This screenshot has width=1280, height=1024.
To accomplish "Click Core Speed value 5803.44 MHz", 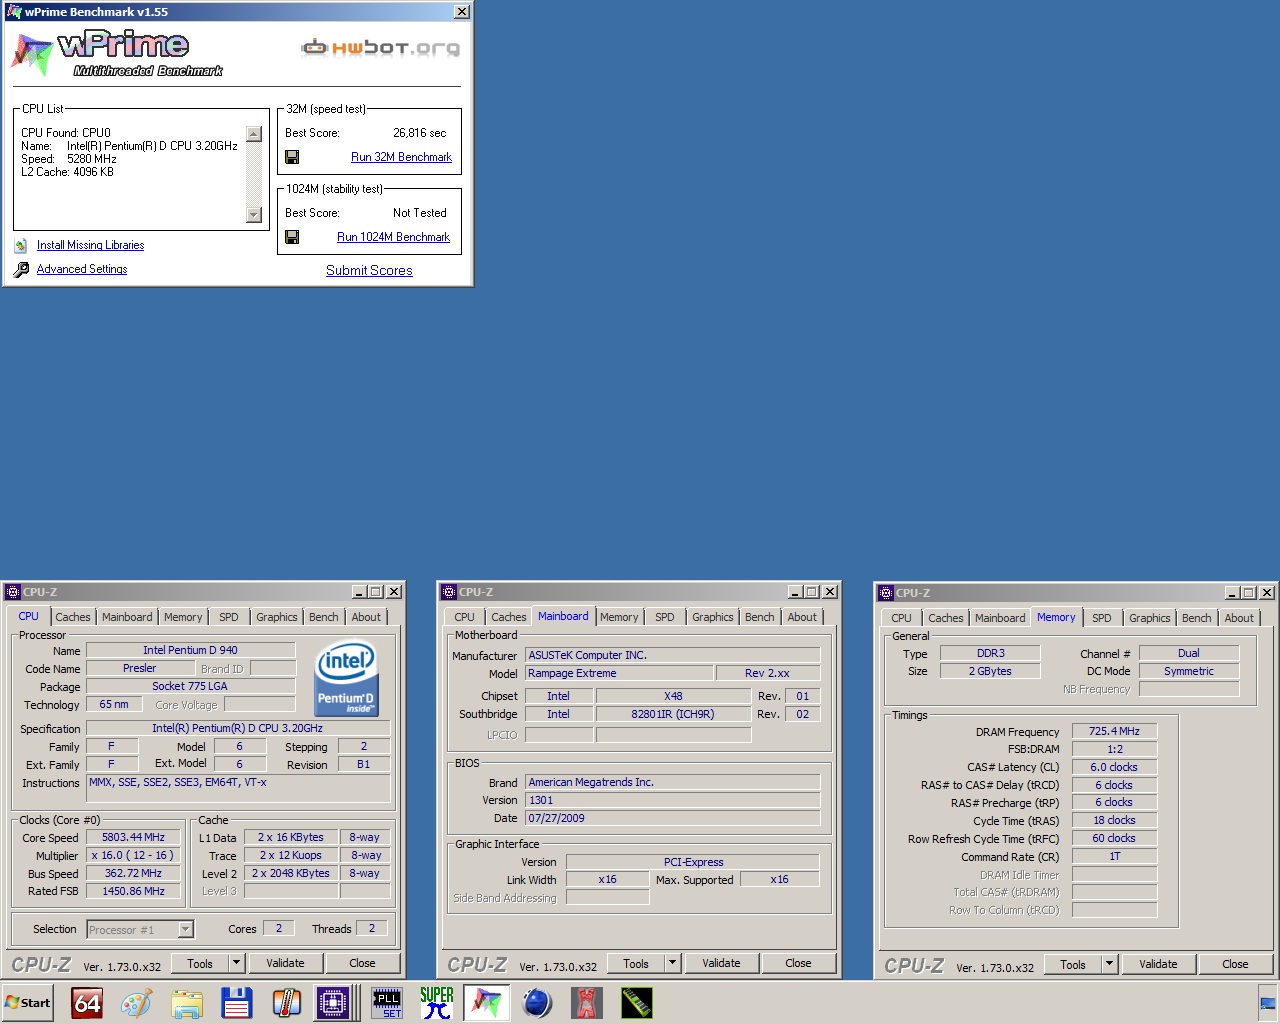I will click(x=133, y=837).
